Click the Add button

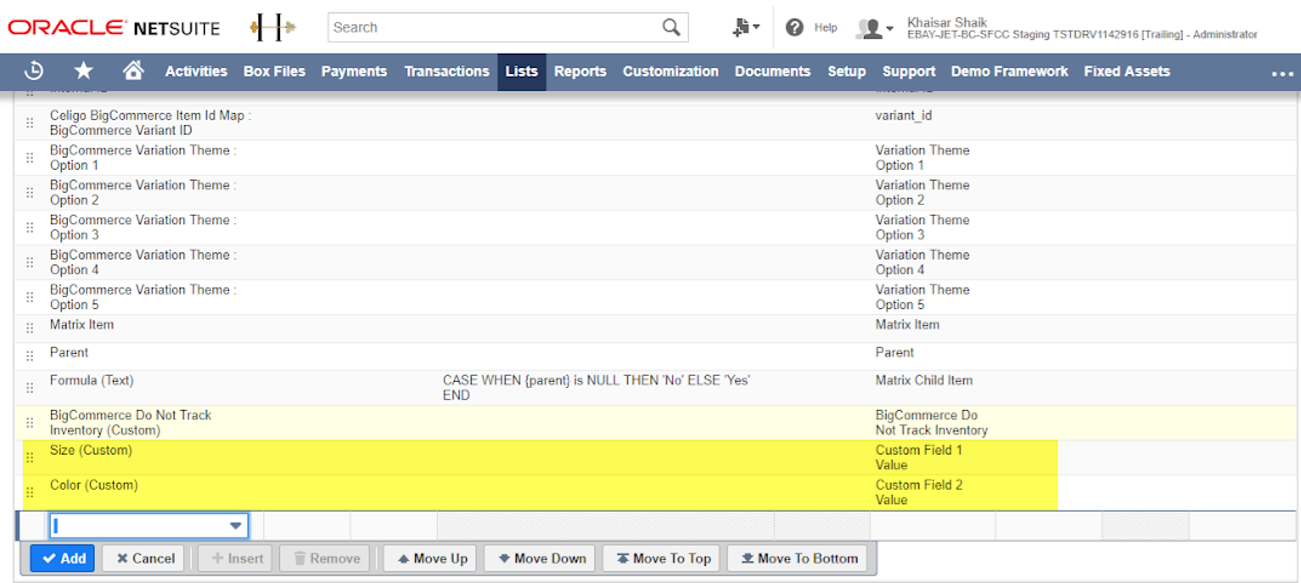coord(62,558)
